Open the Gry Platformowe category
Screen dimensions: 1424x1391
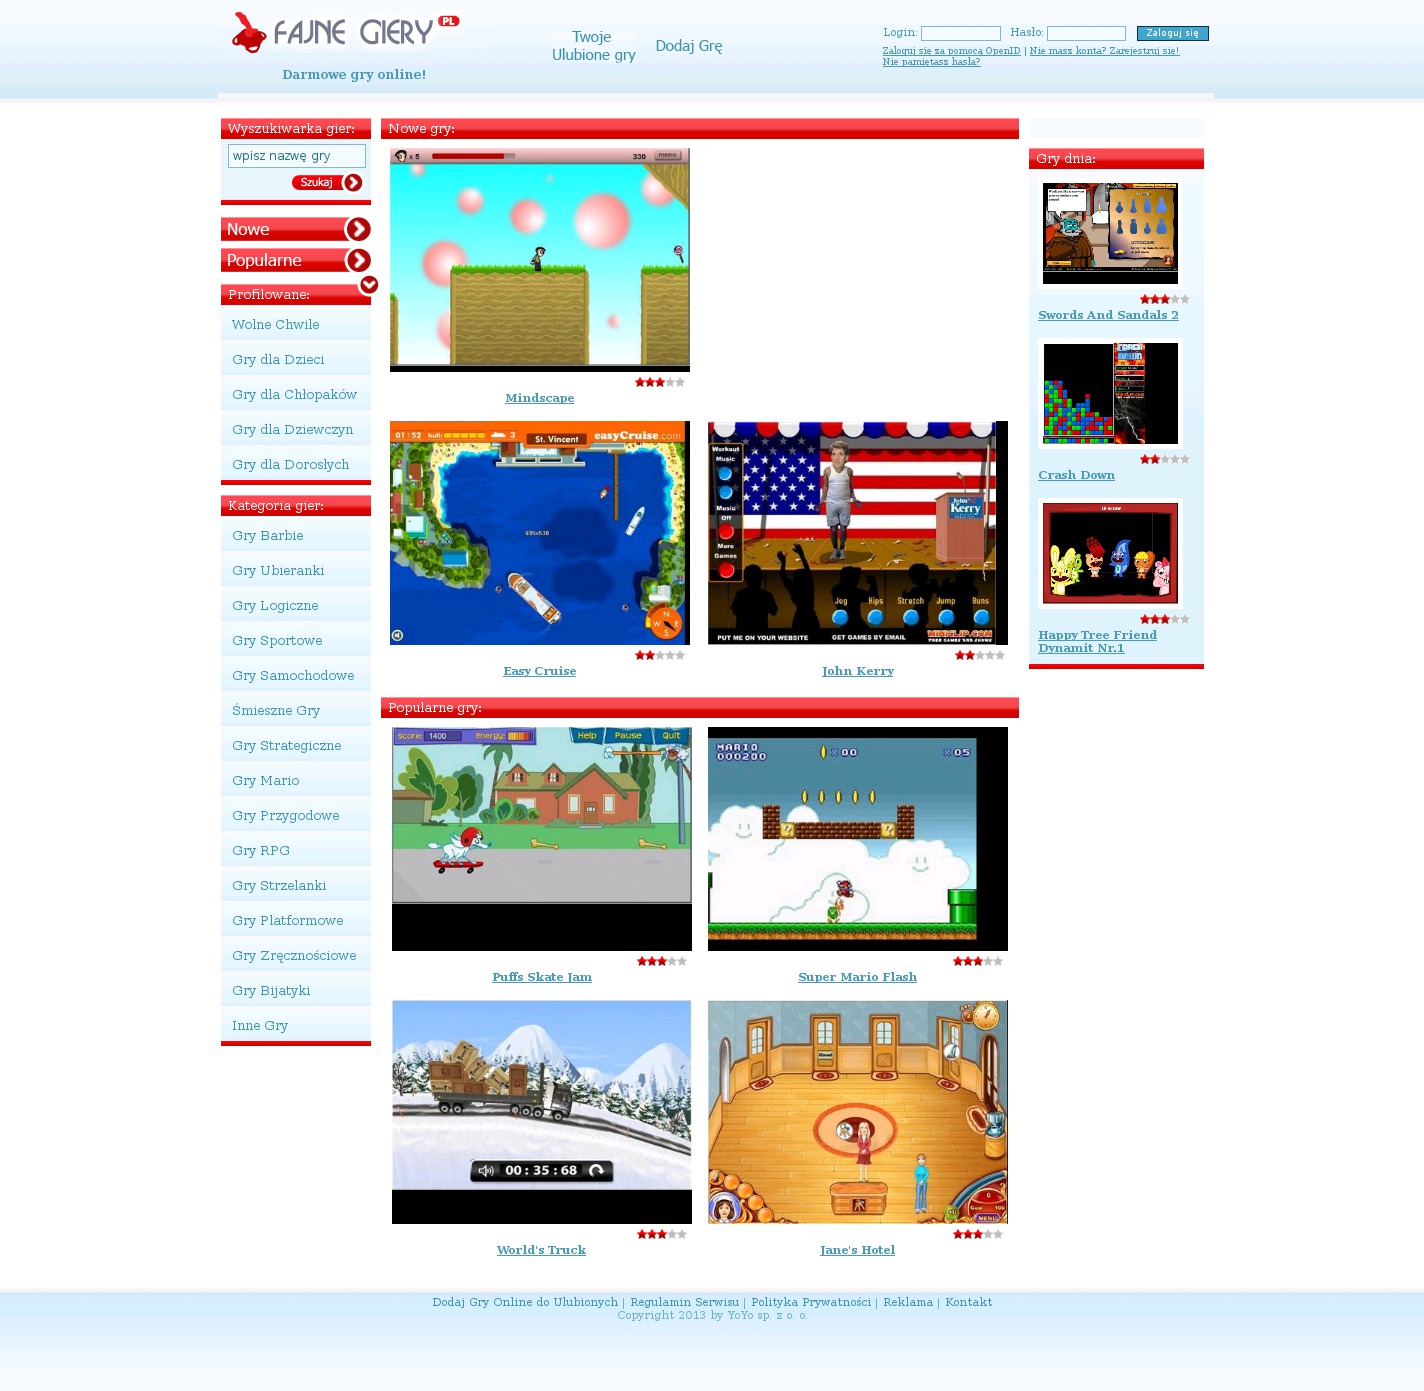coord(296,921)
